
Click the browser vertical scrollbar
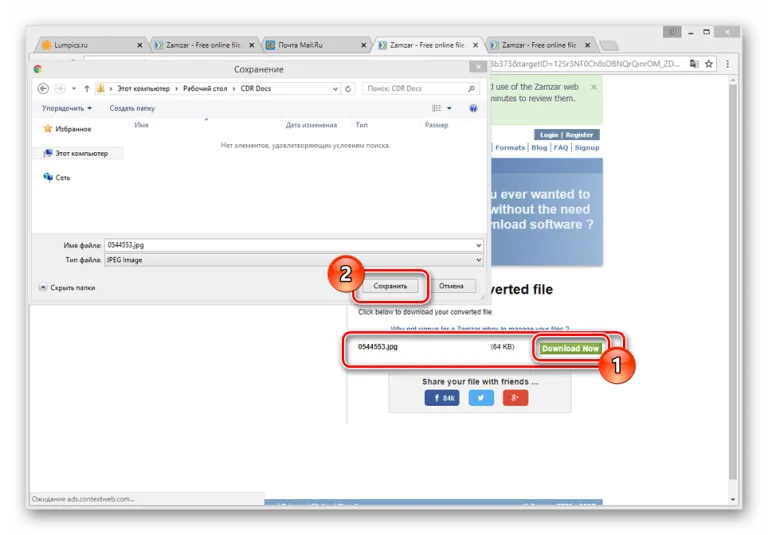[x=733, y=282]
